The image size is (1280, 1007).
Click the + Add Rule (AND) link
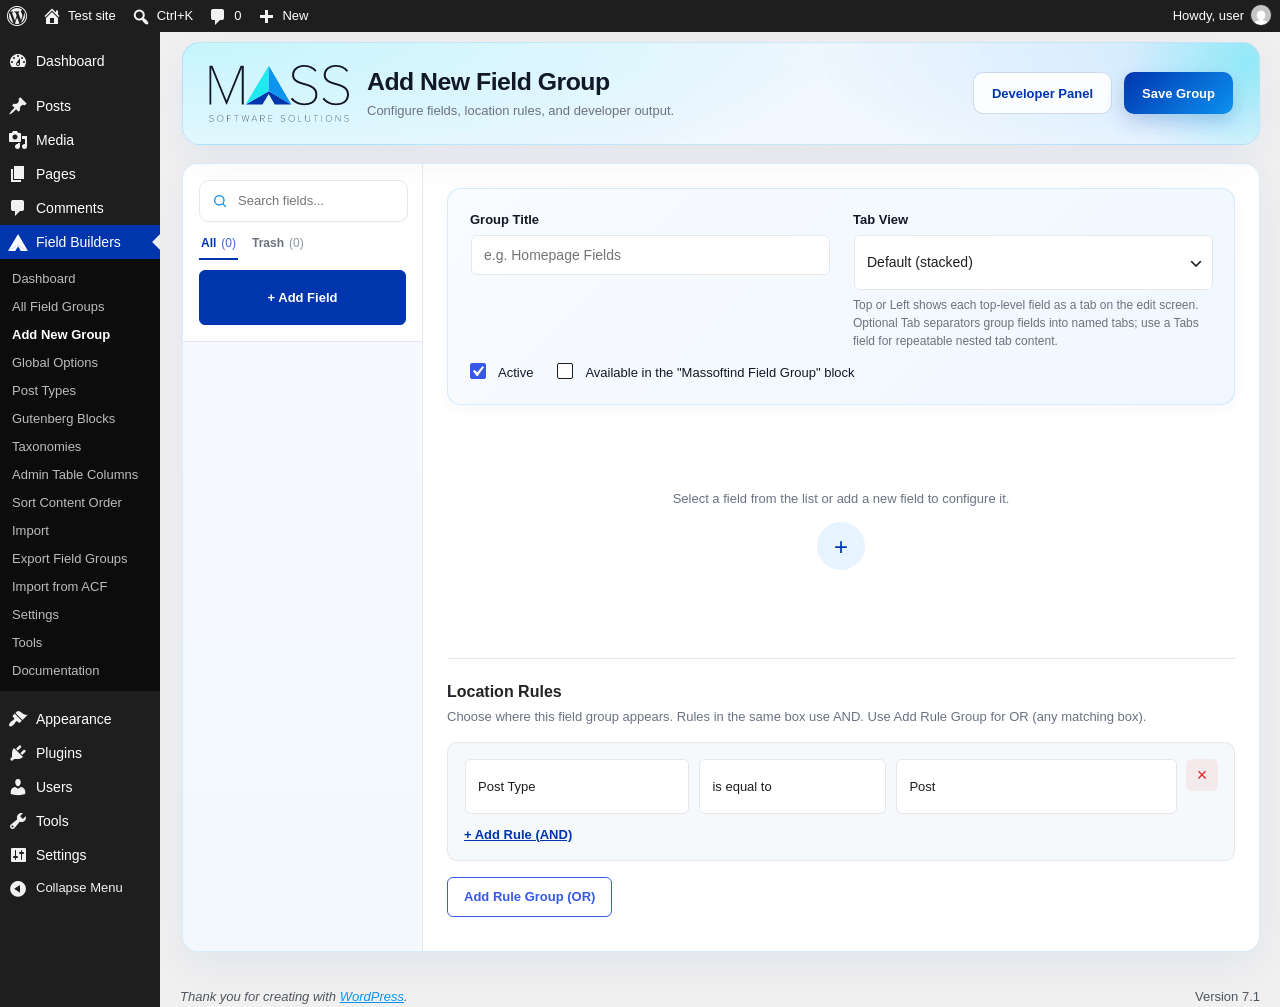point(518,834)
